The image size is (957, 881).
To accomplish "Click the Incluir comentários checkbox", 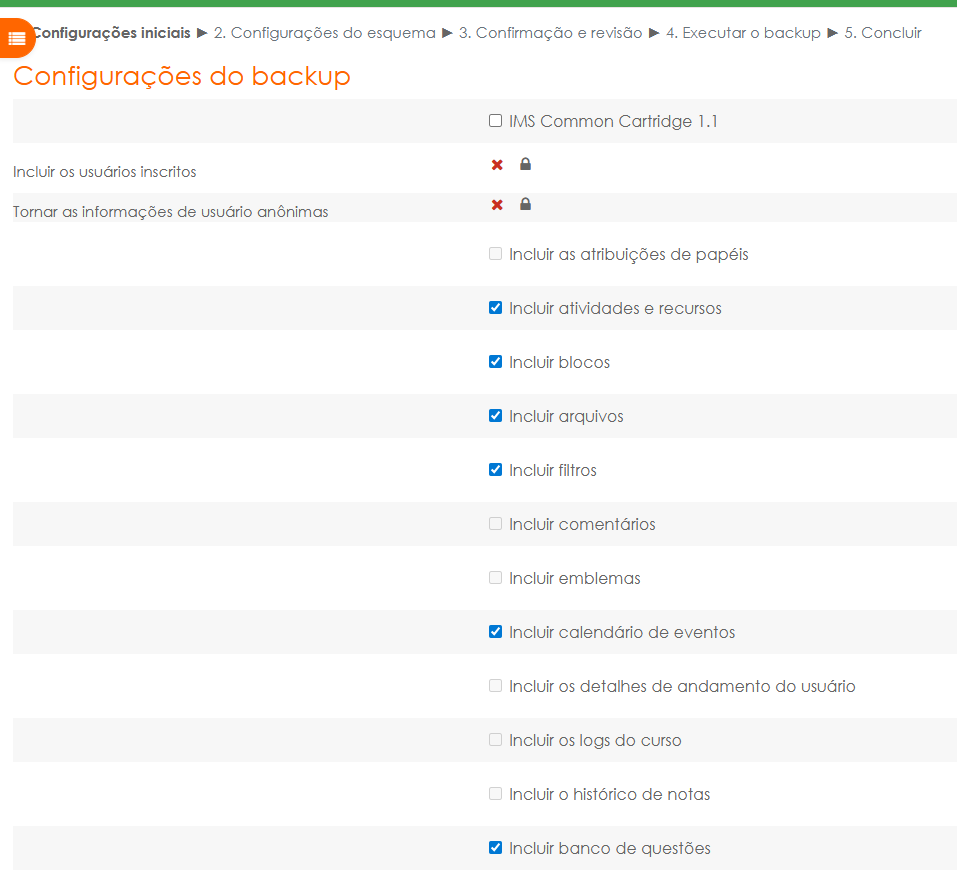I will coord(495,524).
